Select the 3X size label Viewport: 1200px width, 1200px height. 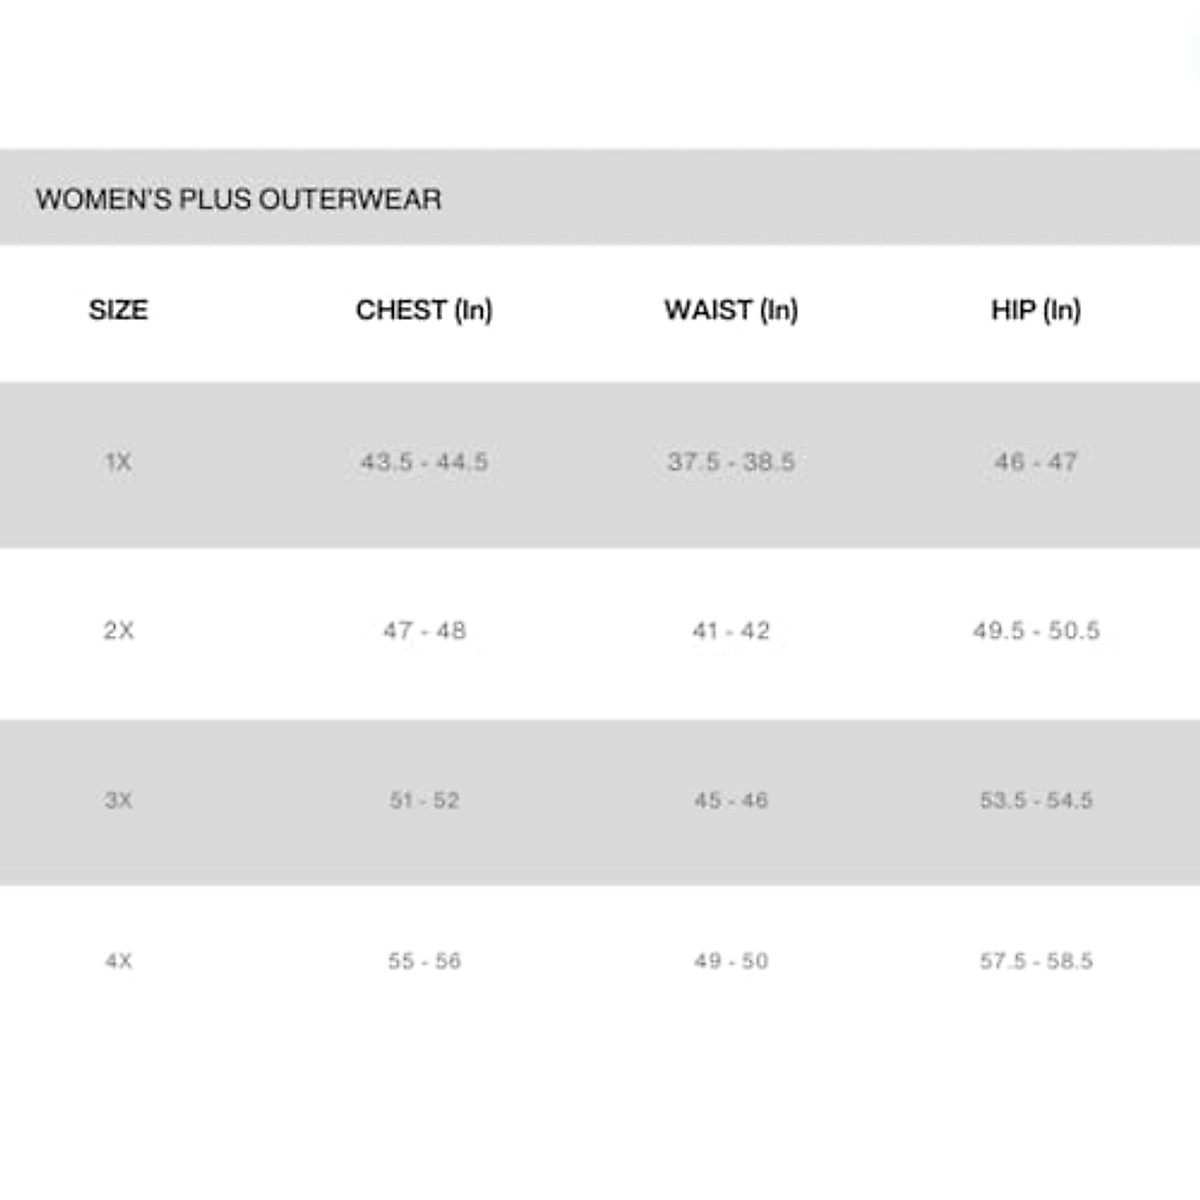tap(118, 800)
